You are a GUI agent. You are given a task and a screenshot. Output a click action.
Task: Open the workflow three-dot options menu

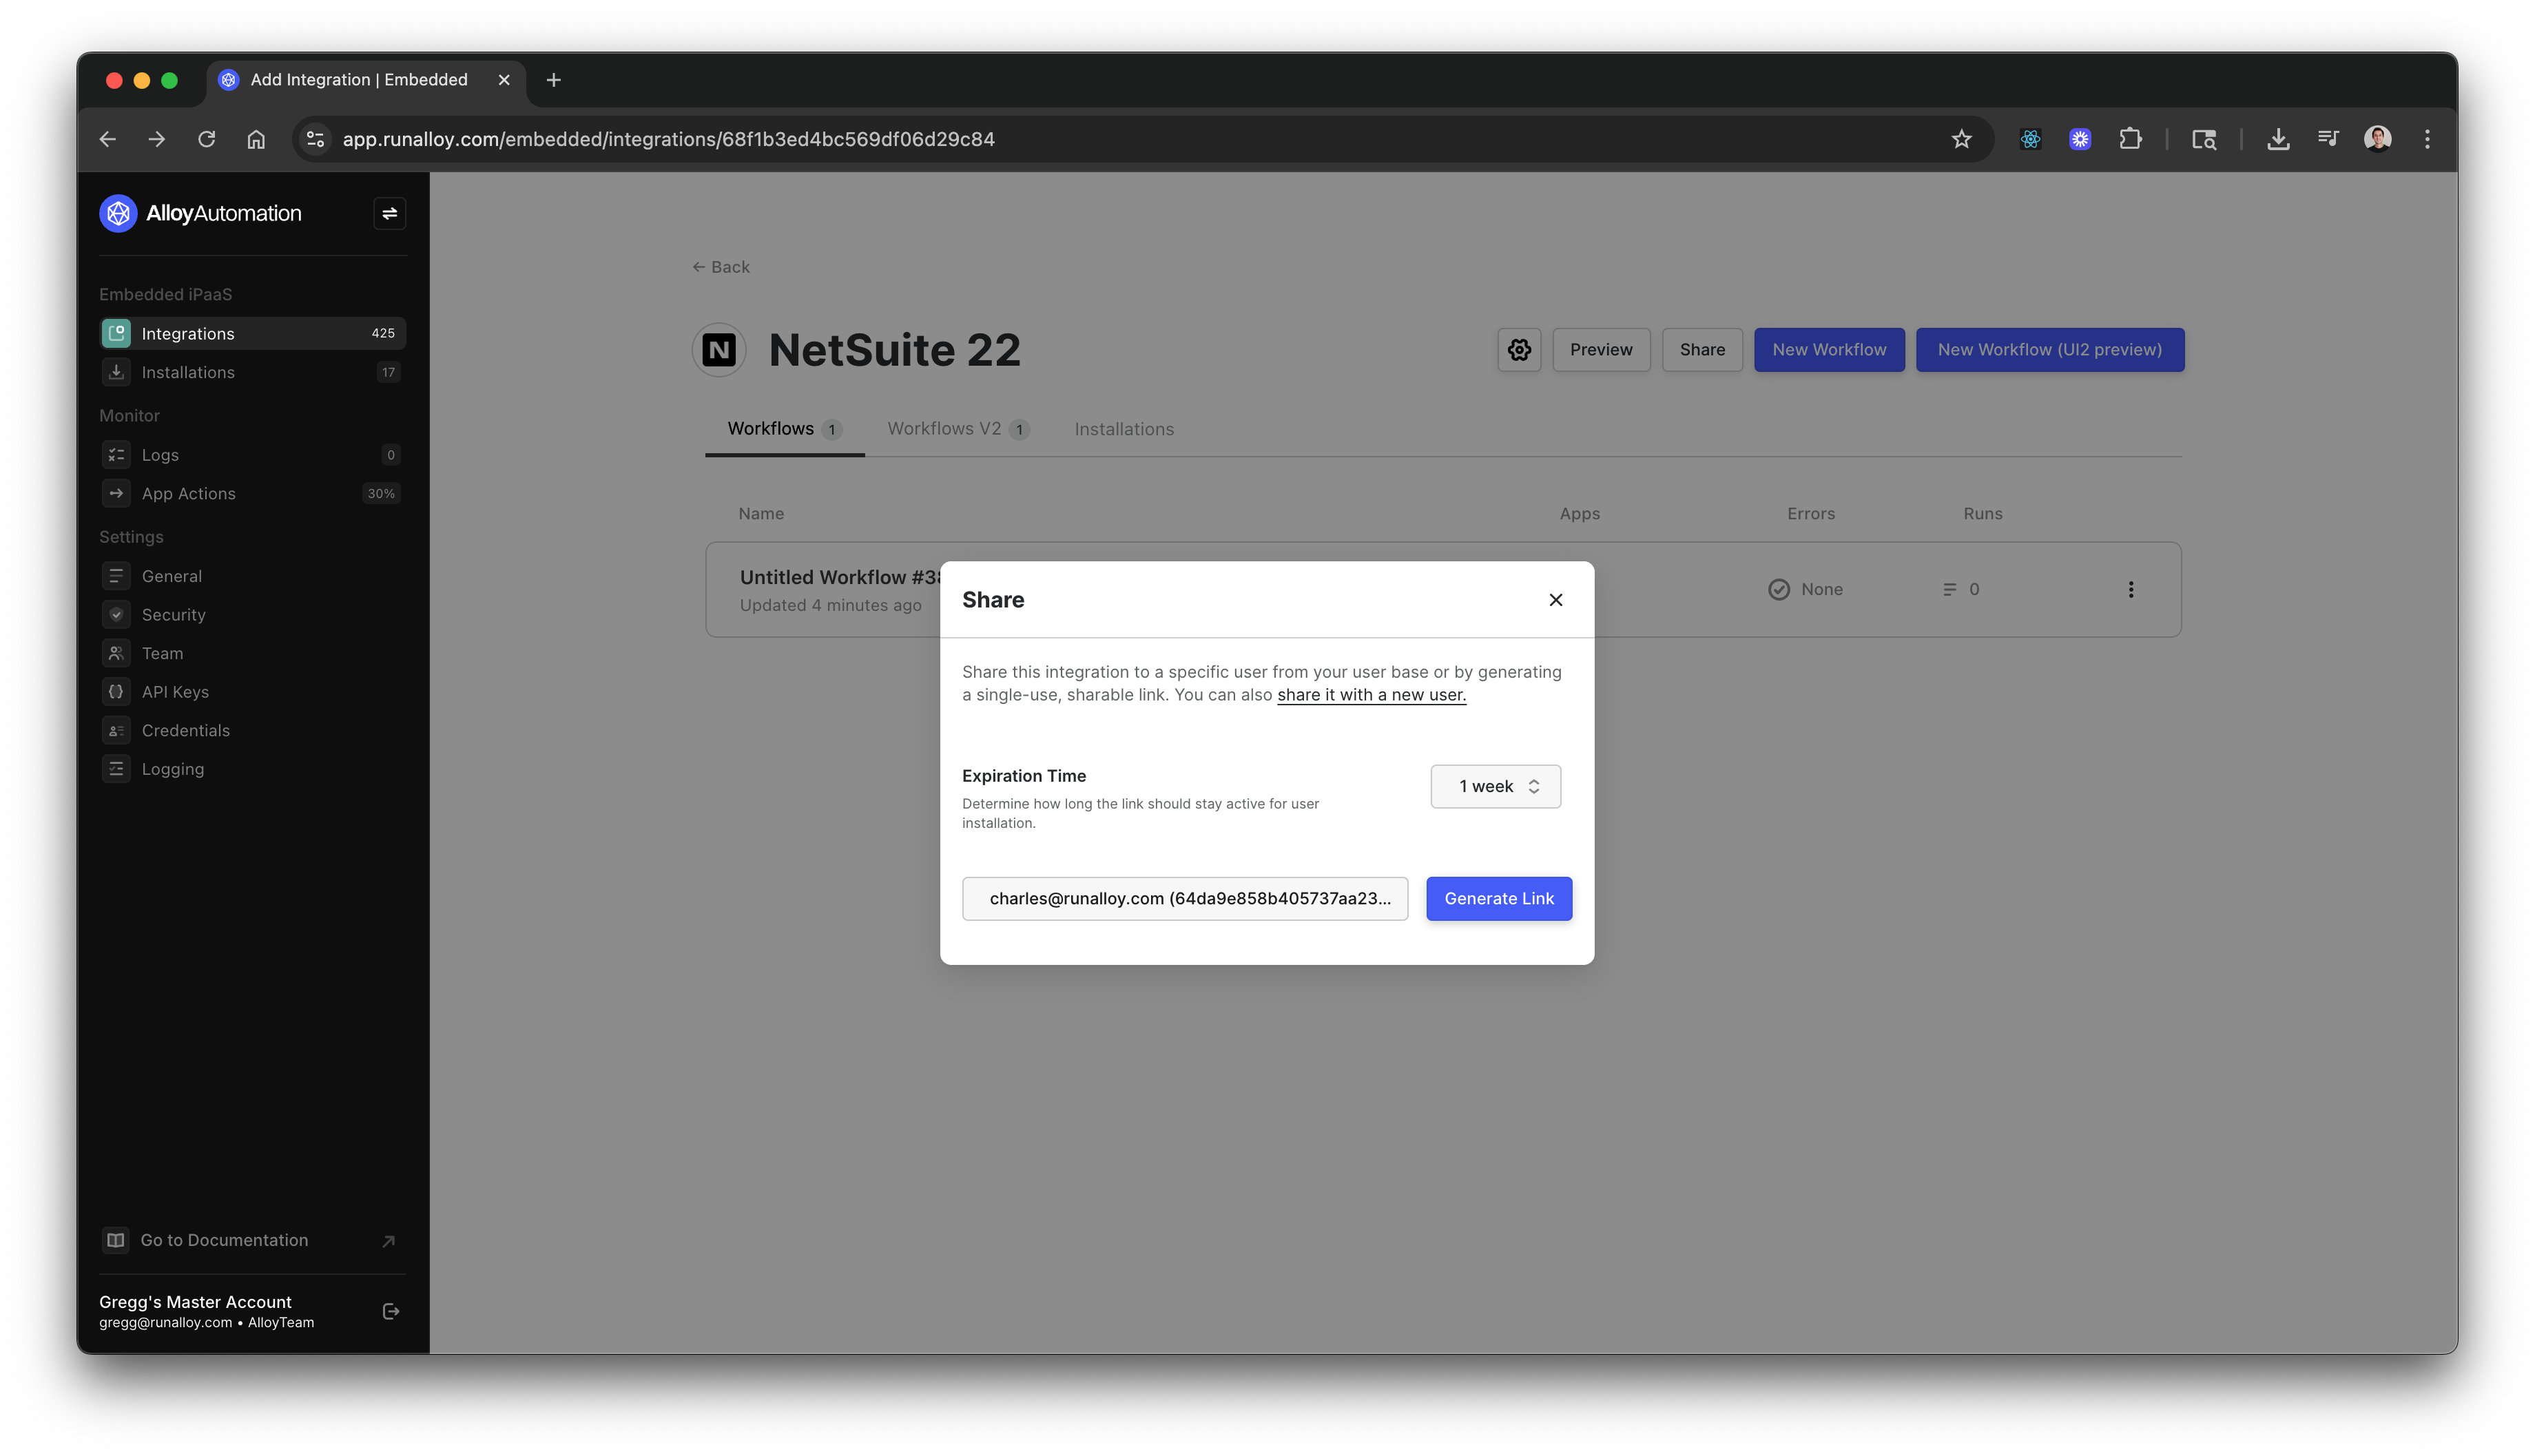[x=2131, y=589]
